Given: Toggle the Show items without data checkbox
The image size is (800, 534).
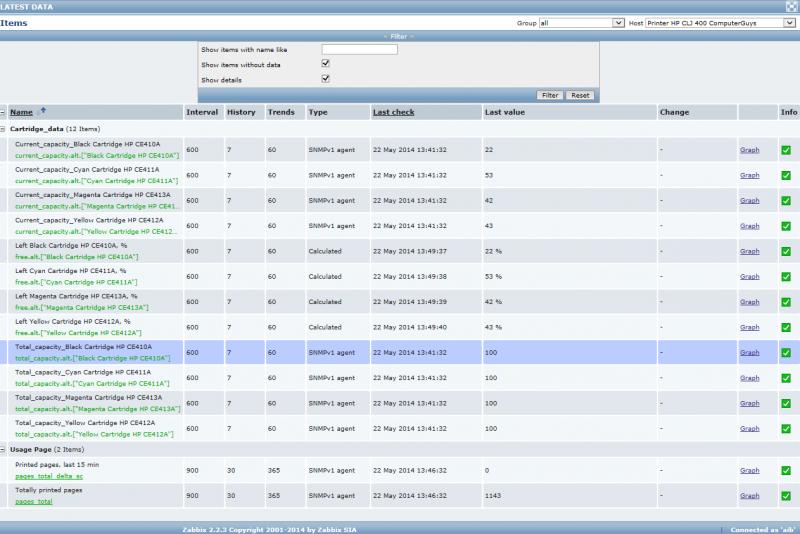Looking at the screenshot, I should [x=325, y=63].
